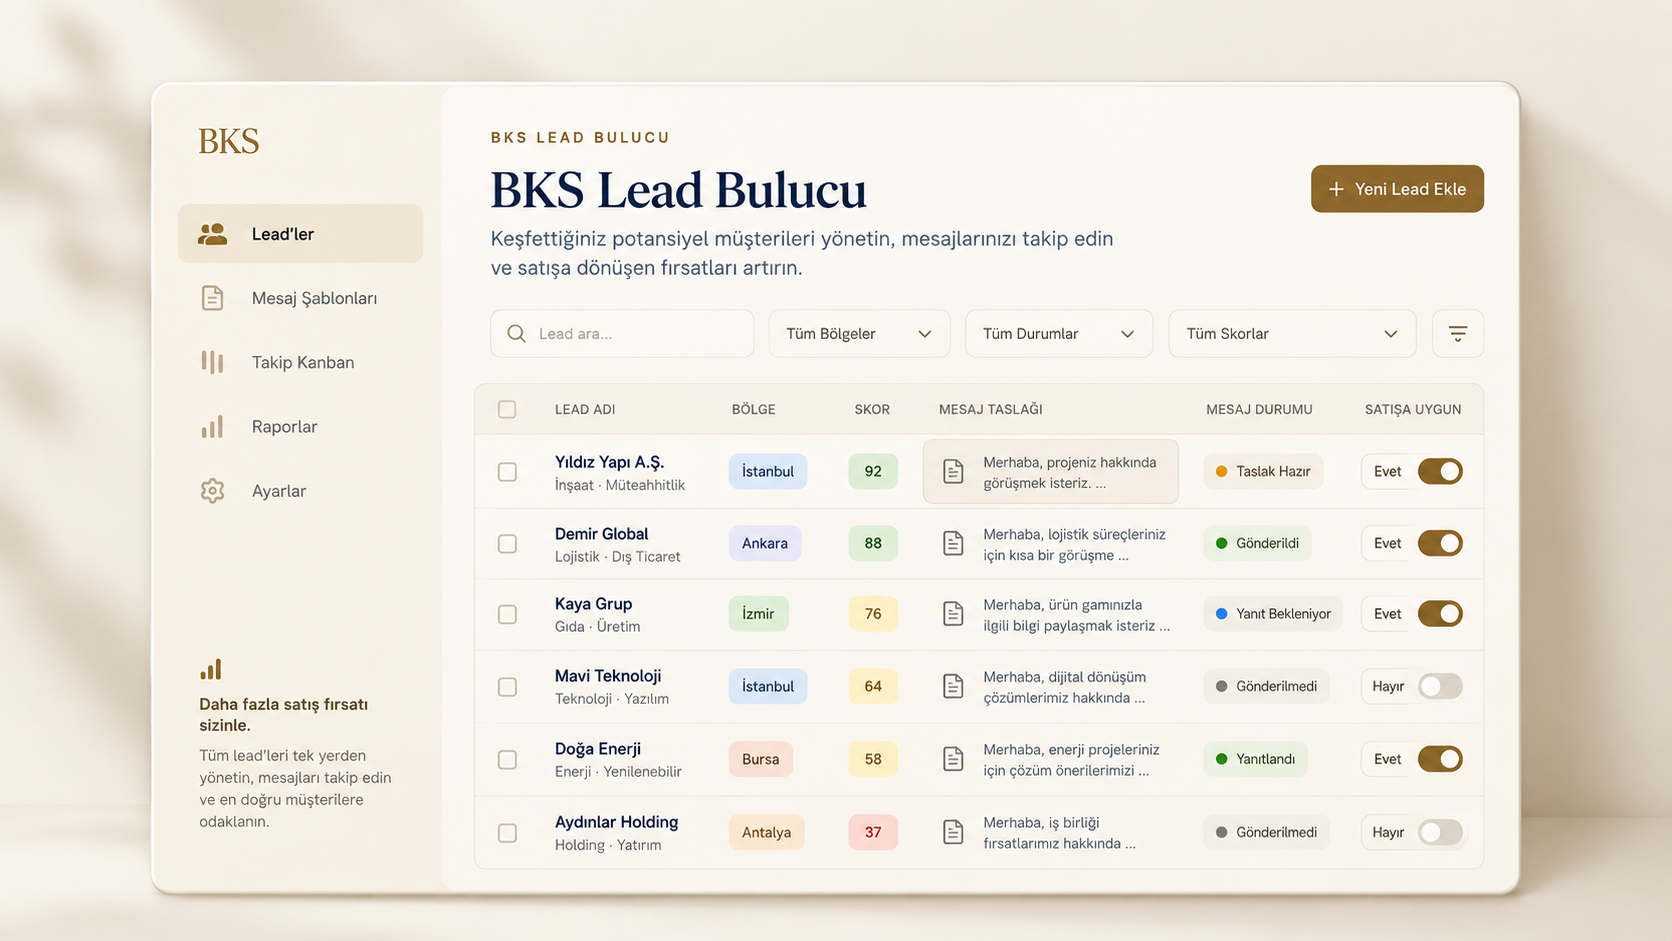1672x941 pixels.
Task: Go to Mesaj Şablonları menu item
Action: point(300,298)
